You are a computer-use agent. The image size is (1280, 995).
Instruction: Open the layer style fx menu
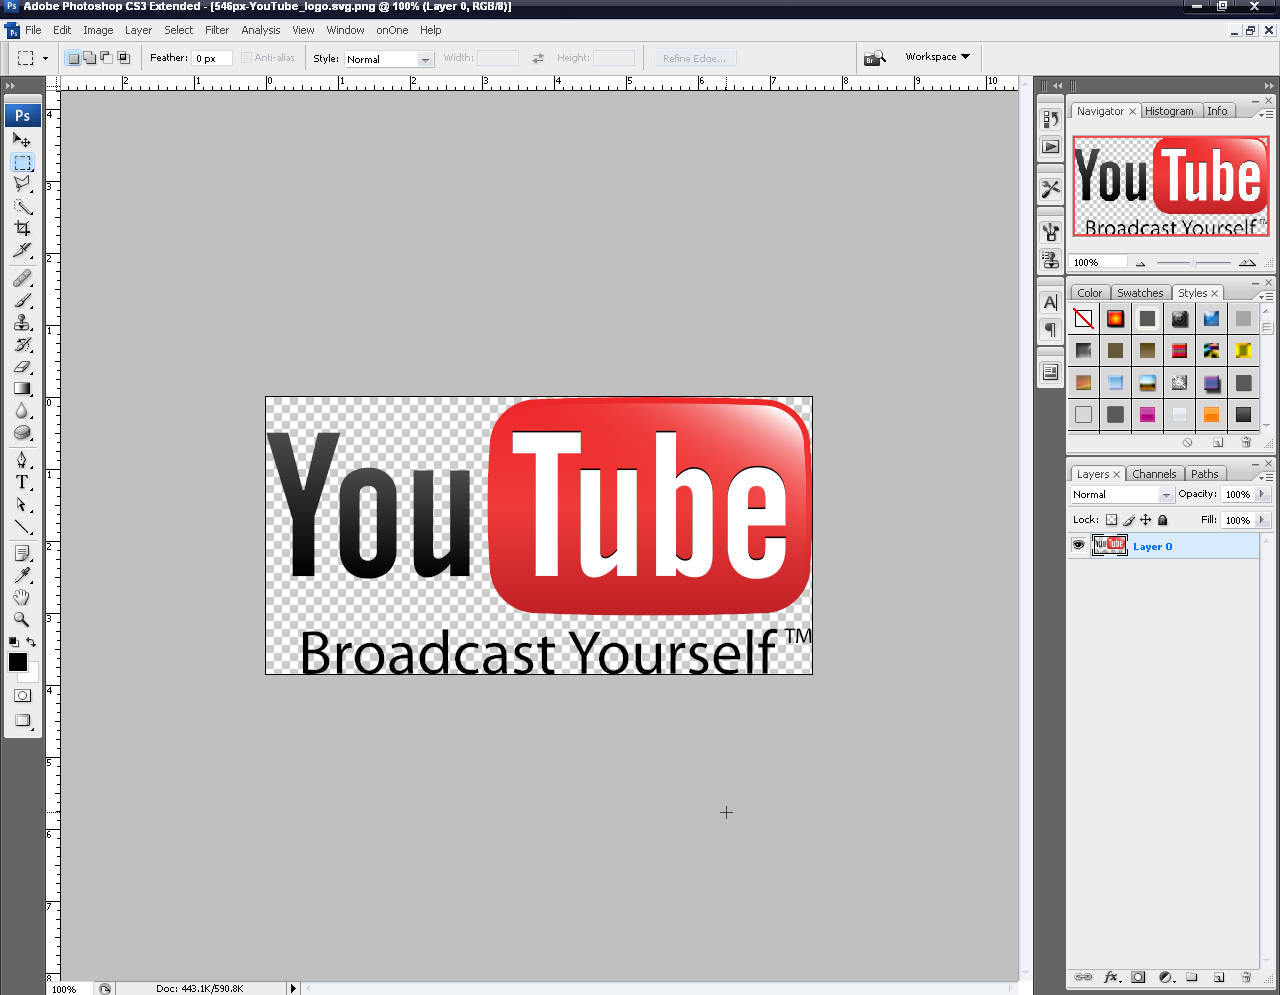(1110, 977)
